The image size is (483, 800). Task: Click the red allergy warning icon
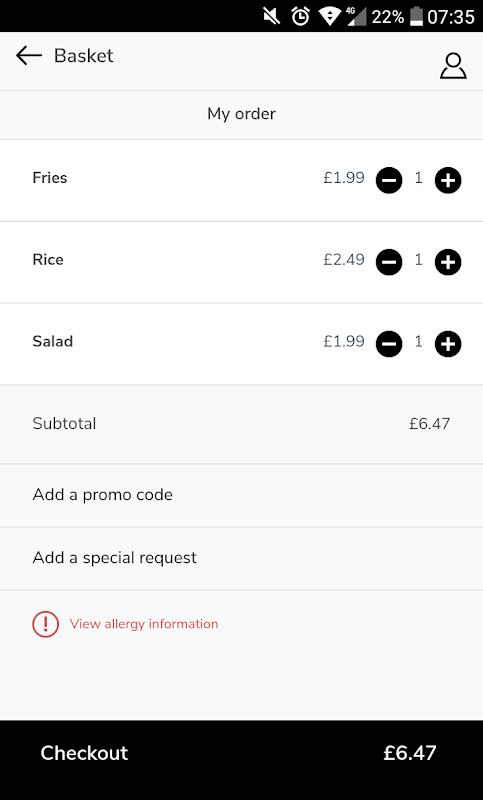click(x=45, y=624)
